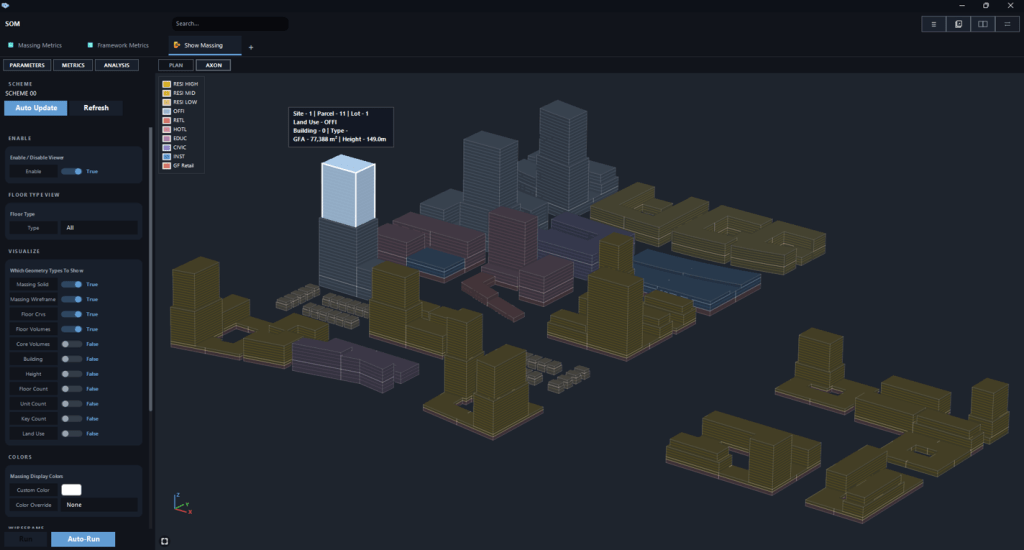Click the three-line list icon at top right

pyautogui.click(x=933, y=24)
